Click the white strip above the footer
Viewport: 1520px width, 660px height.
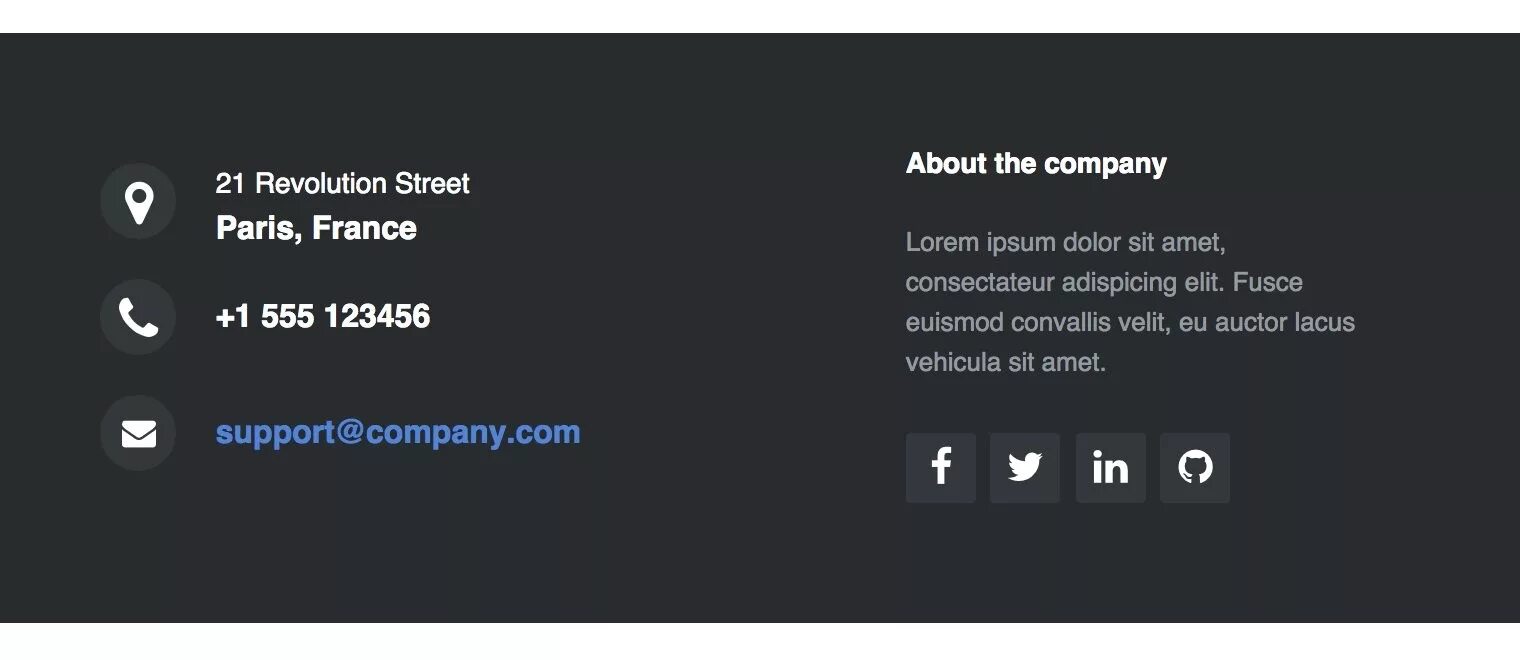(760, 16)
